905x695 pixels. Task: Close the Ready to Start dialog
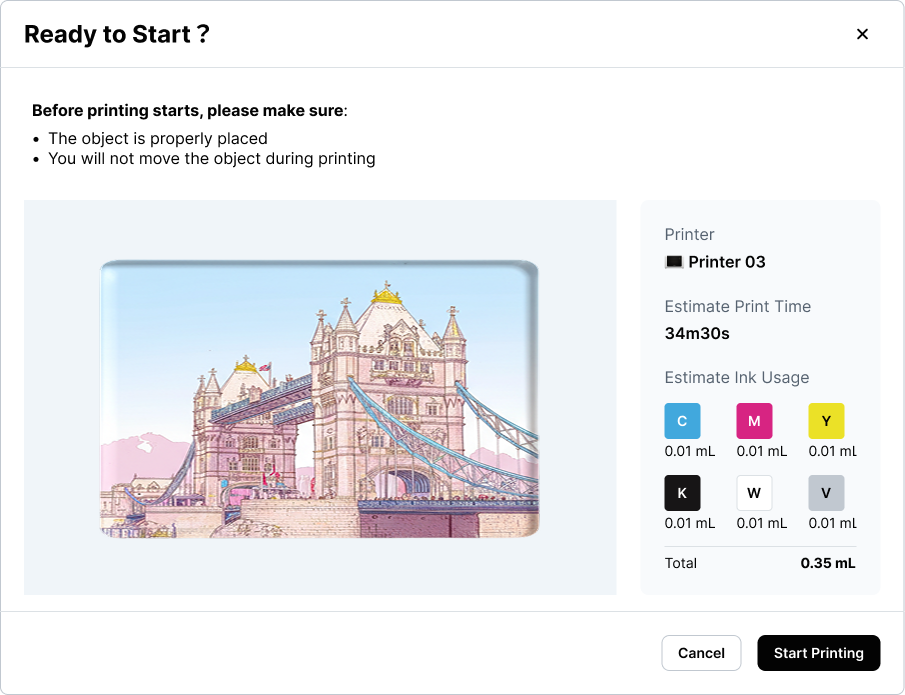click(862, 34)
